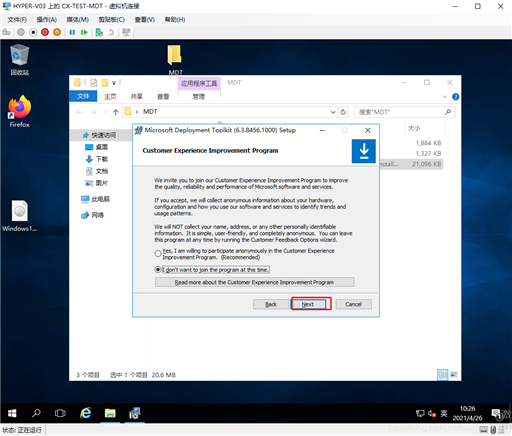The width and height of the screenshot is (512, 436).
Task: Read more about Customer Experience Improvement Program
Action: (254, 282)
